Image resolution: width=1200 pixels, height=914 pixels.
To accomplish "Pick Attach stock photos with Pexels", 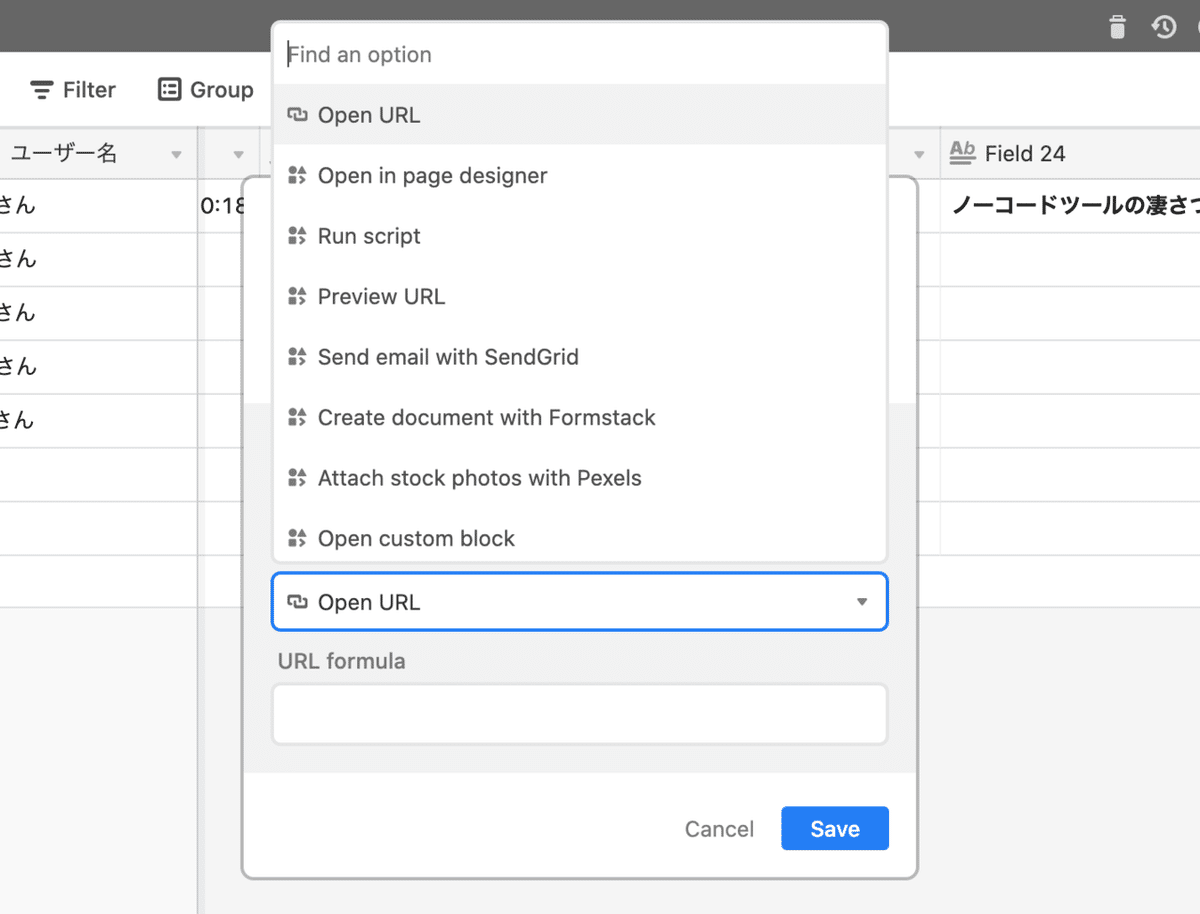I will click(479, 478).
